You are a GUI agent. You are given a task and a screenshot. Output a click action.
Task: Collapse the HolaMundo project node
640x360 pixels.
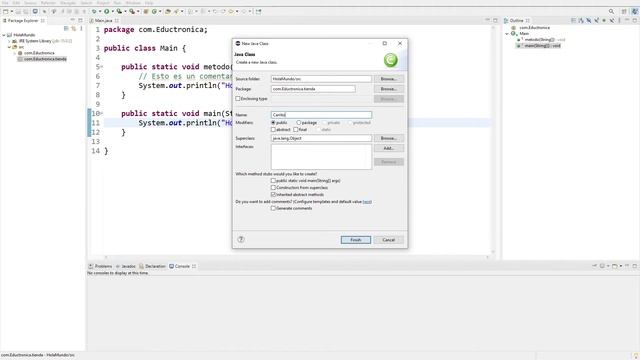click(4, 35)
